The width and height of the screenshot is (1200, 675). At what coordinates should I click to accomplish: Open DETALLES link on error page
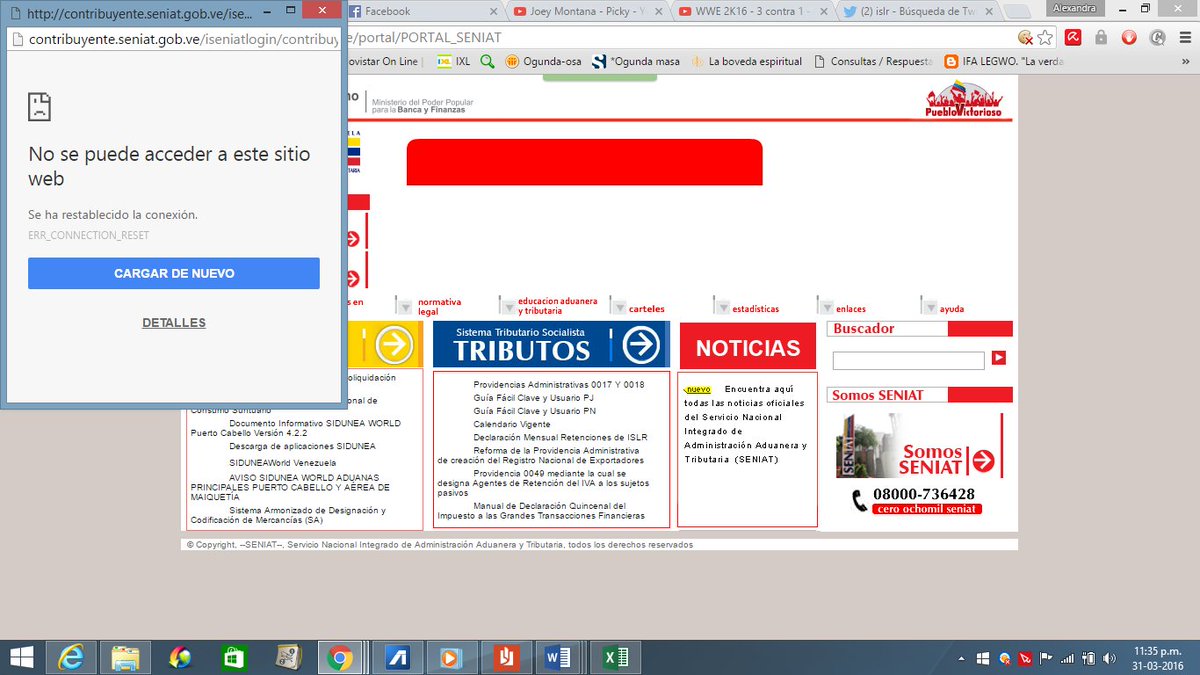174,323
